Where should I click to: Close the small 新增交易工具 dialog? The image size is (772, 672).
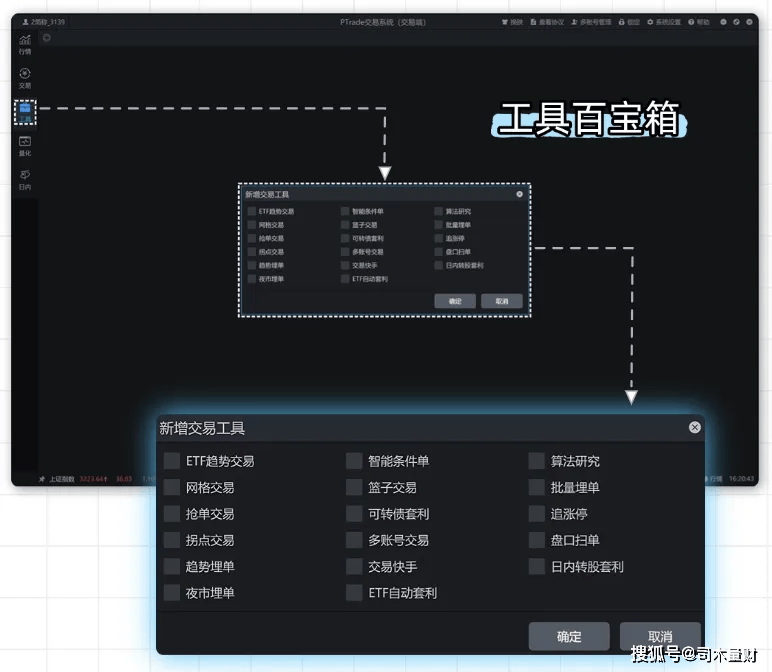point(519,194)
